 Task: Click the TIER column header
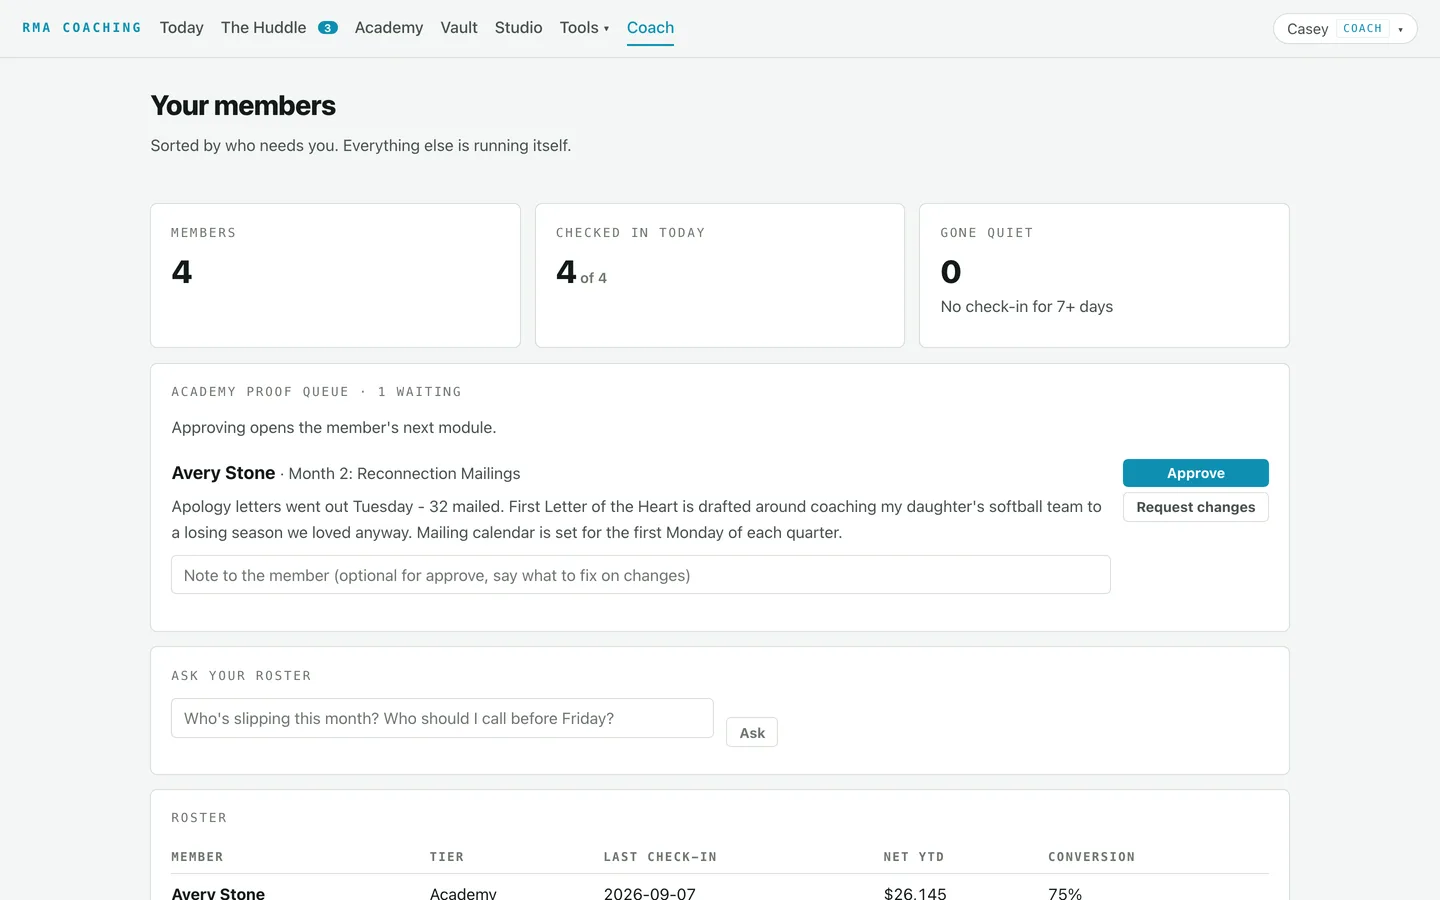[x=447, y=857]
